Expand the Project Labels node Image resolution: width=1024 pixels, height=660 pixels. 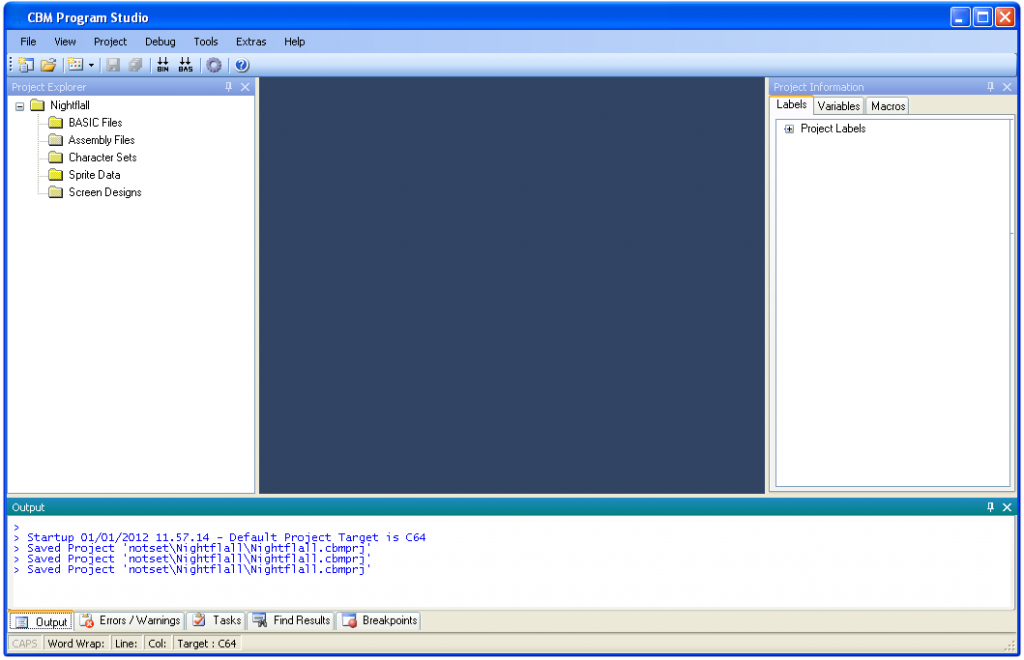(x=789, y=129)
